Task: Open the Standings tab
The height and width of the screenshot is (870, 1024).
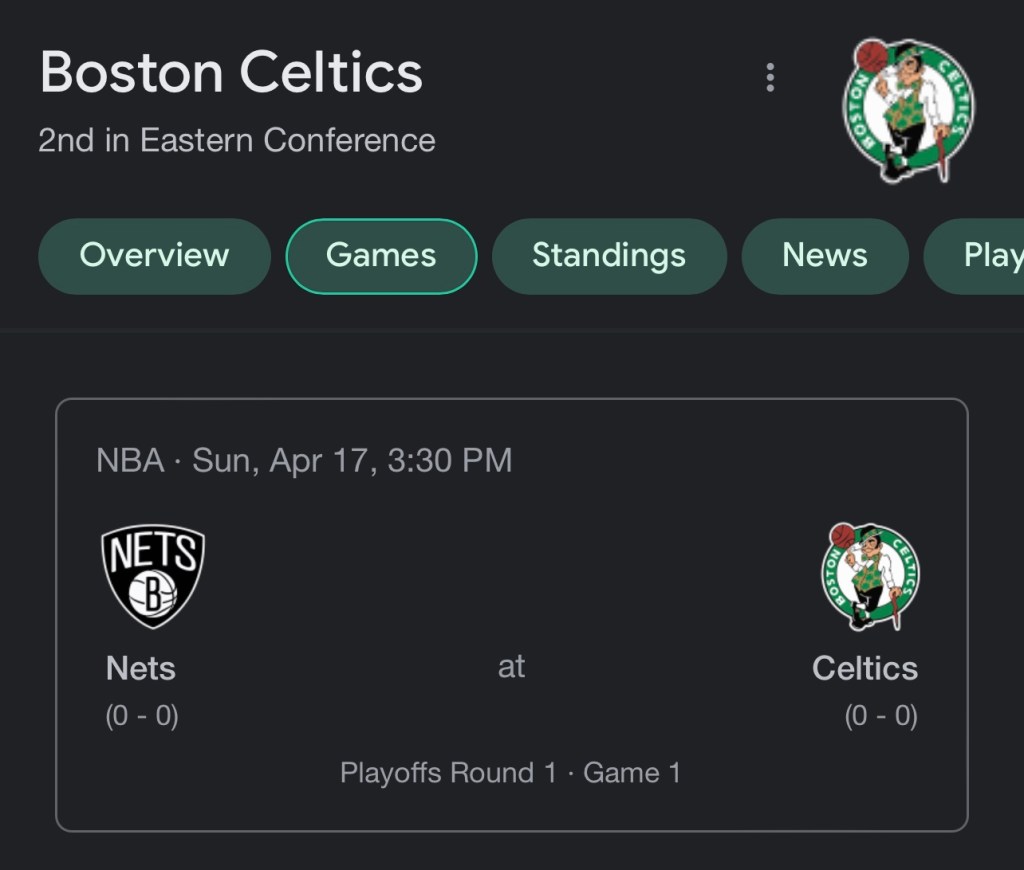Action: click(x=609, y=256)
